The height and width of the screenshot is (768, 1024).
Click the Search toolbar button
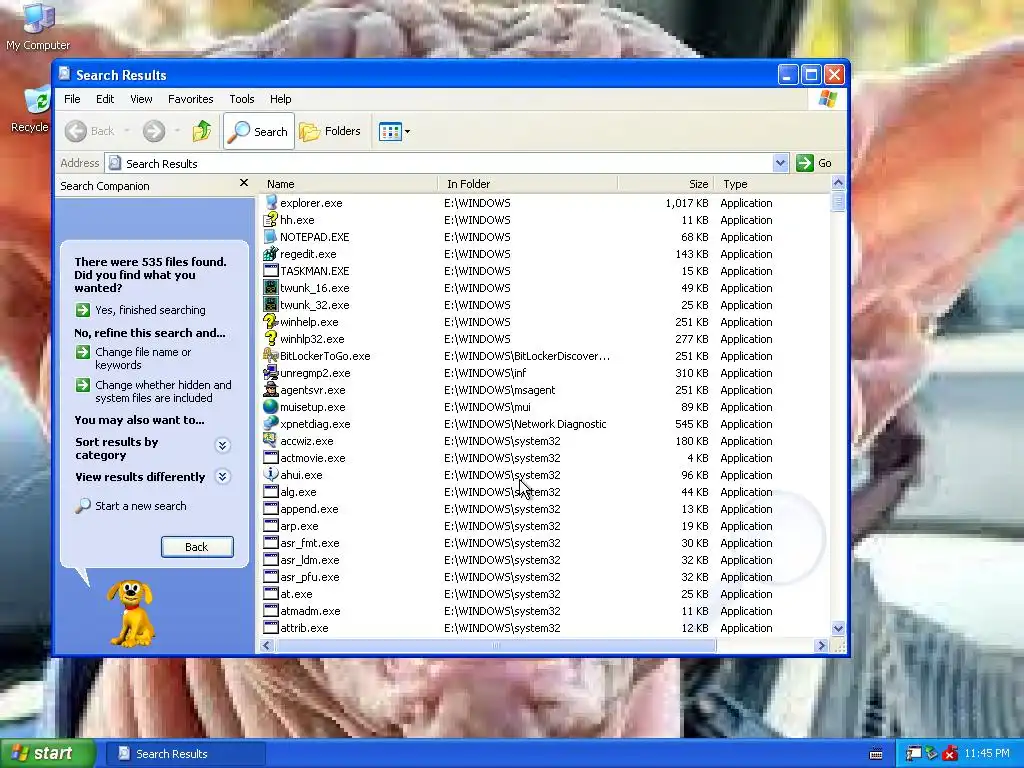259,131
